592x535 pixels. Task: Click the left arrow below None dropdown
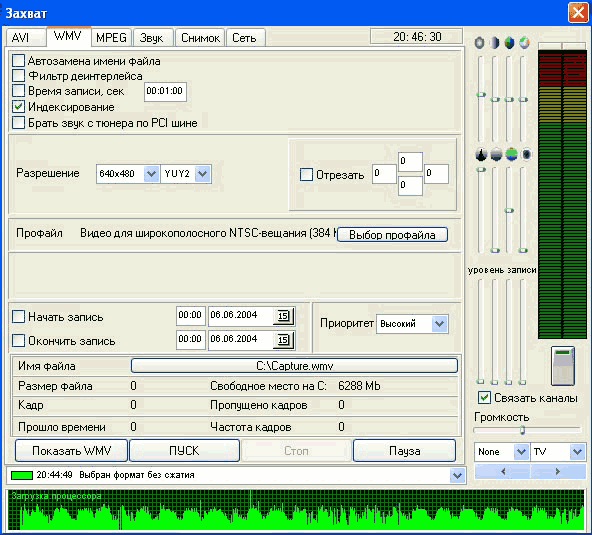tap(503, 472)
